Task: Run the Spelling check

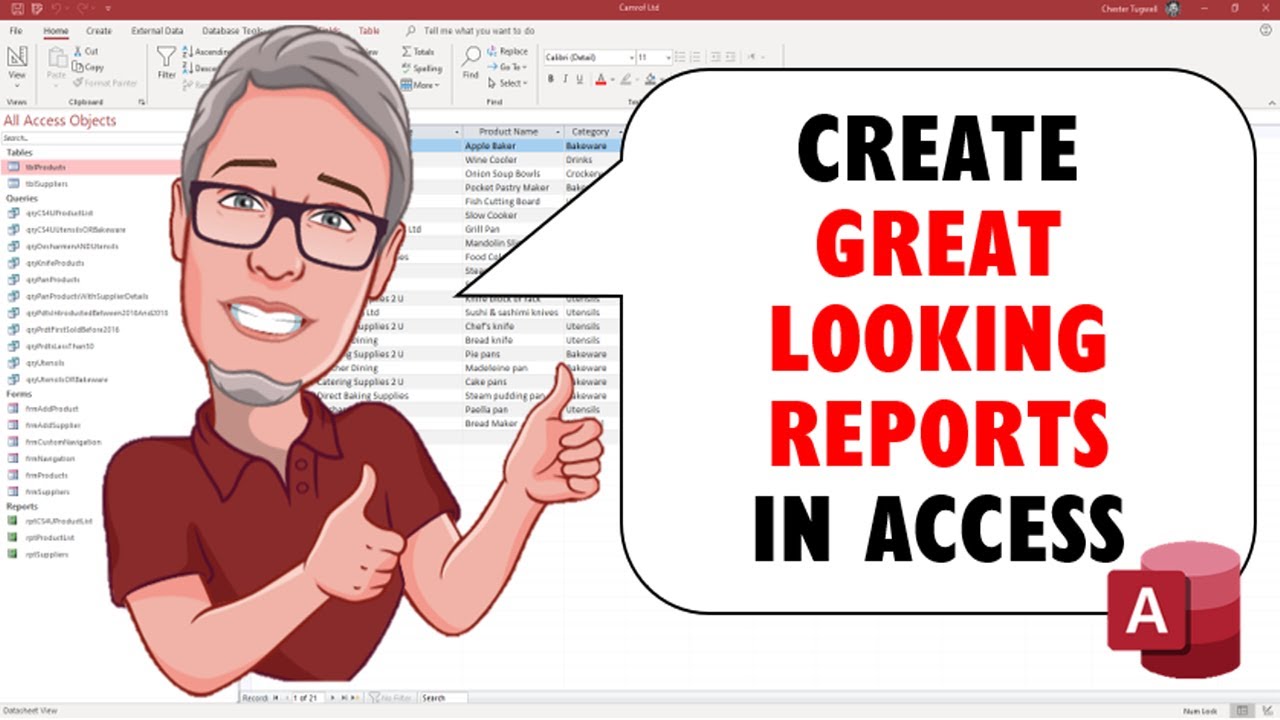Action: tap(422, 68)
